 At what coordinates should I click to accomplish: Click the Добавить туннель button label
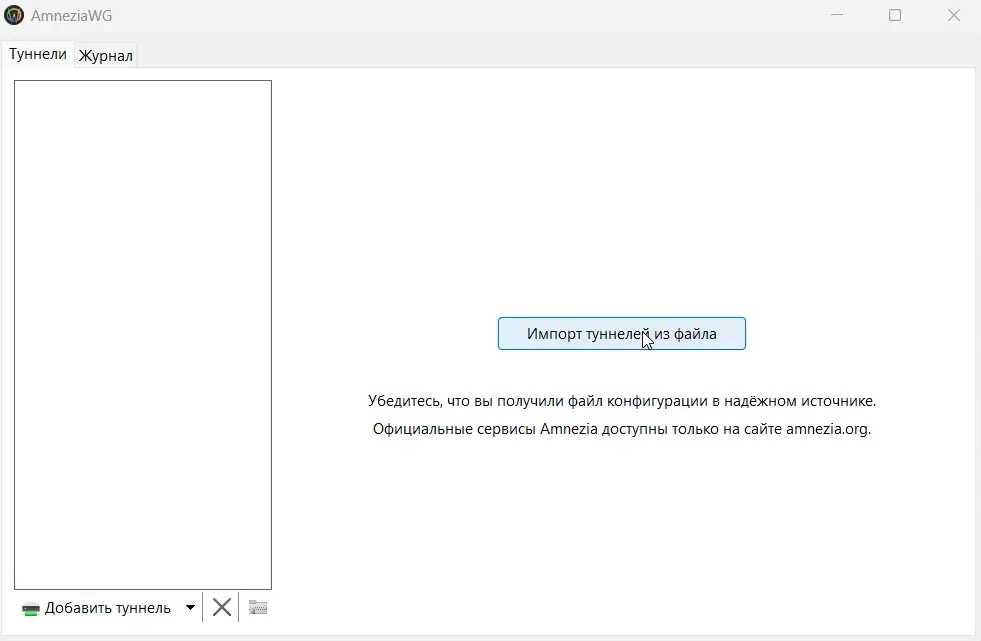[x=108, y=608]
